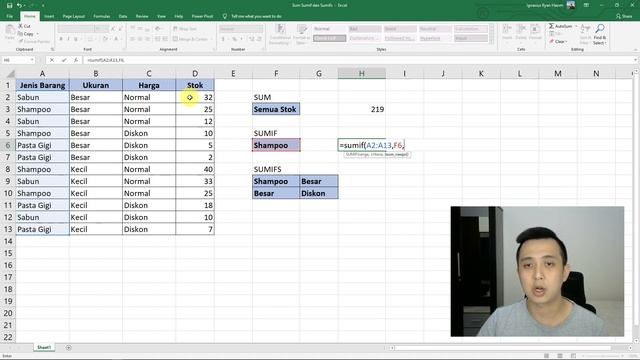
Task: Apply the Neutral cell style
Action: click(x=435, y=29)
